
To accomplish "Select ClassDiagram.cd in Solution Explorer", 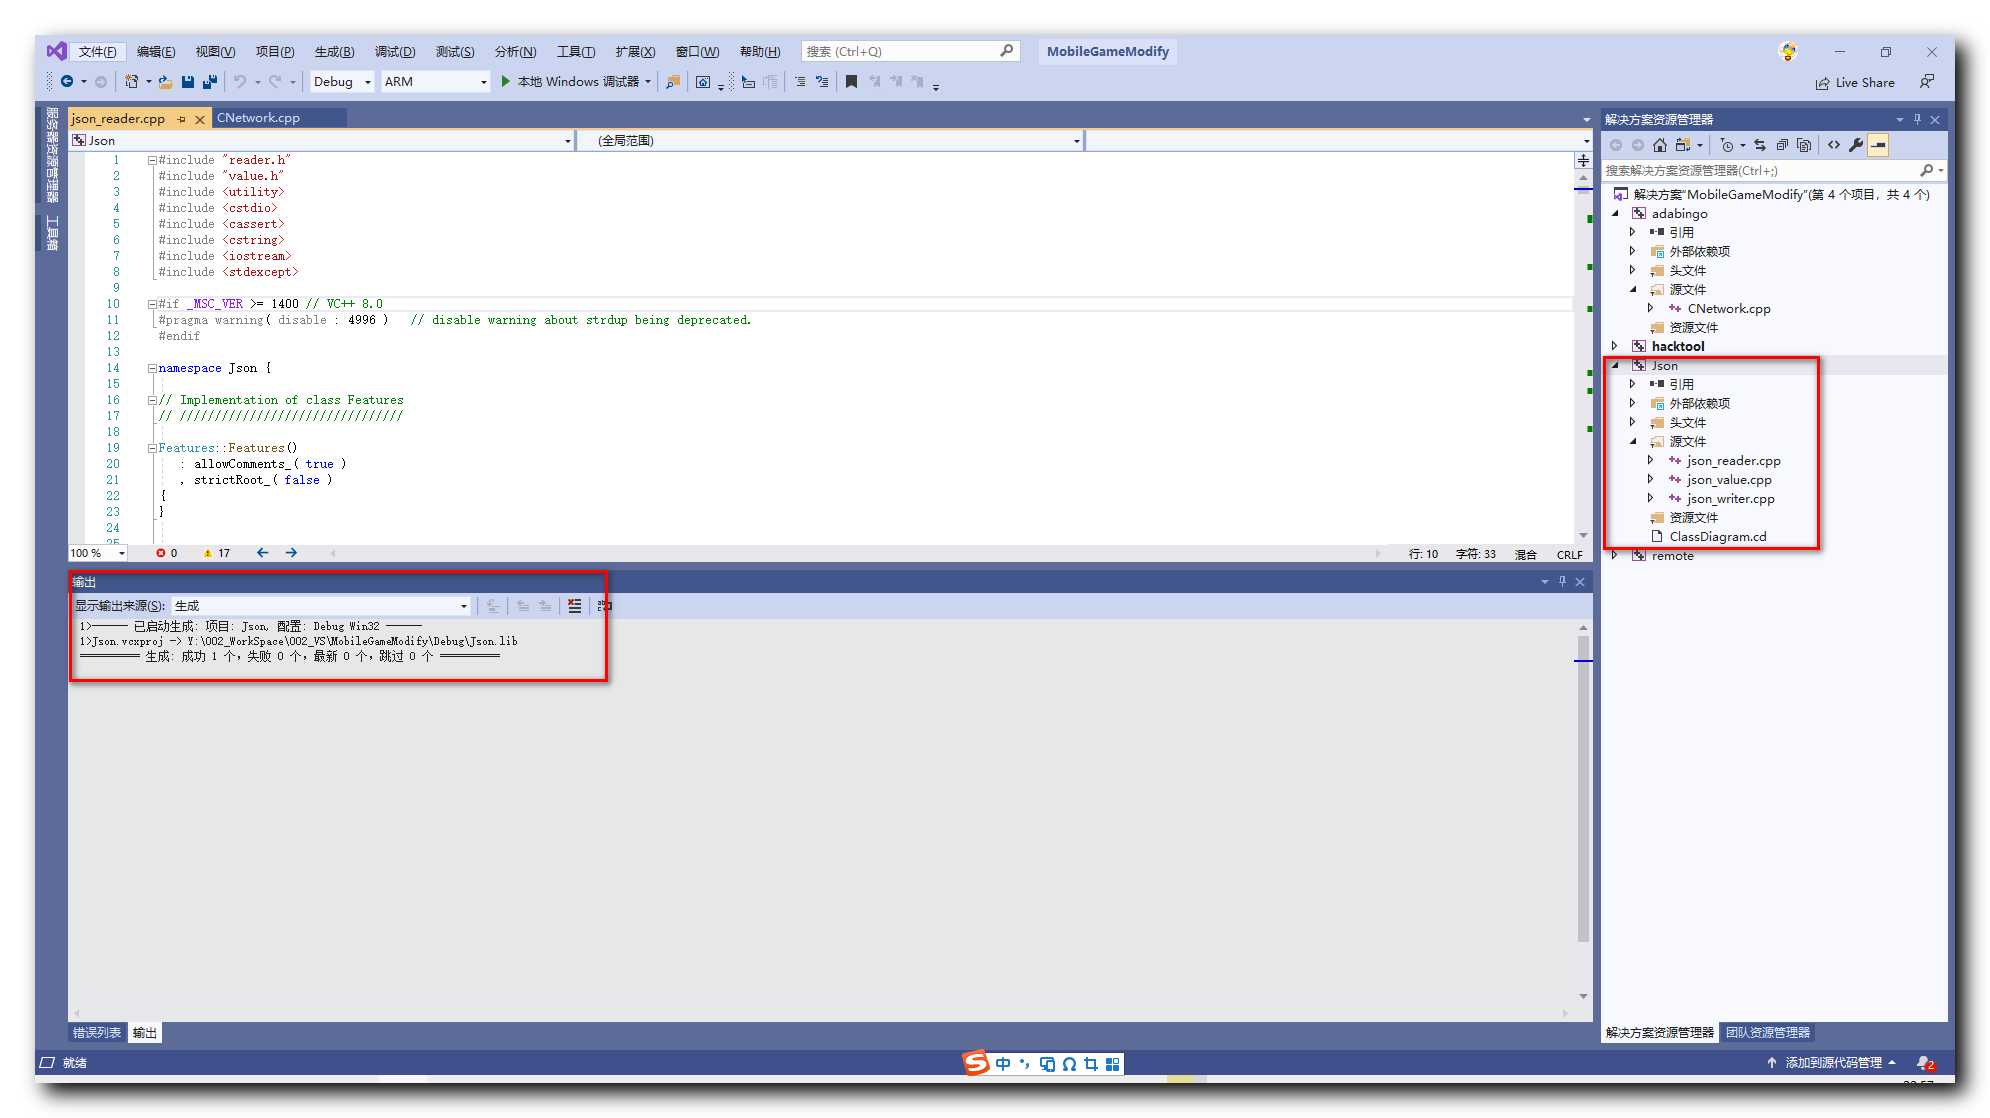I will tap(1717, 537).
